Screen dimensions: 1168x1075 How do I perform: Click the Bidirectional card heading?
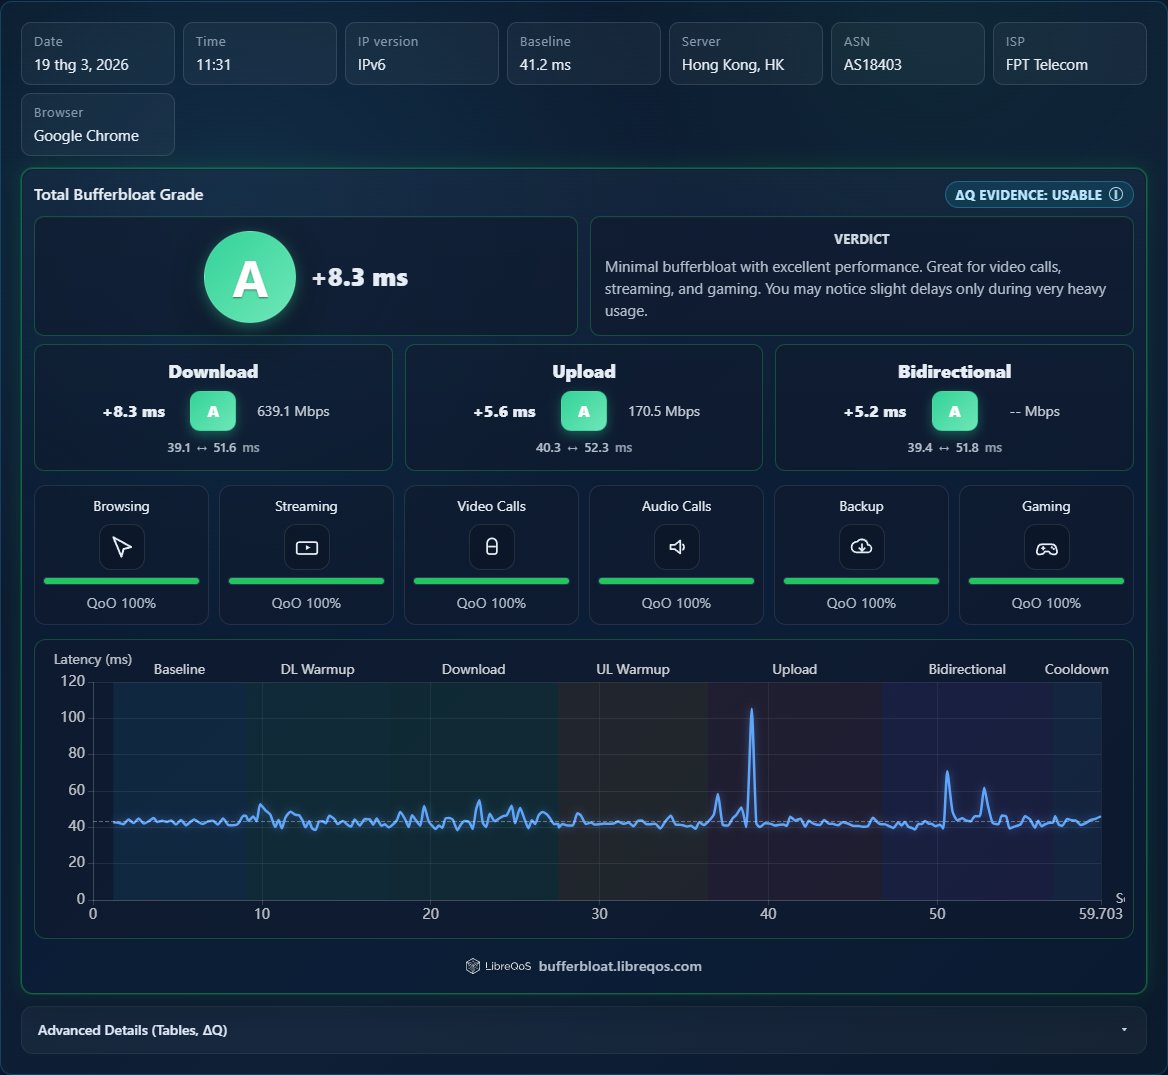954,372
